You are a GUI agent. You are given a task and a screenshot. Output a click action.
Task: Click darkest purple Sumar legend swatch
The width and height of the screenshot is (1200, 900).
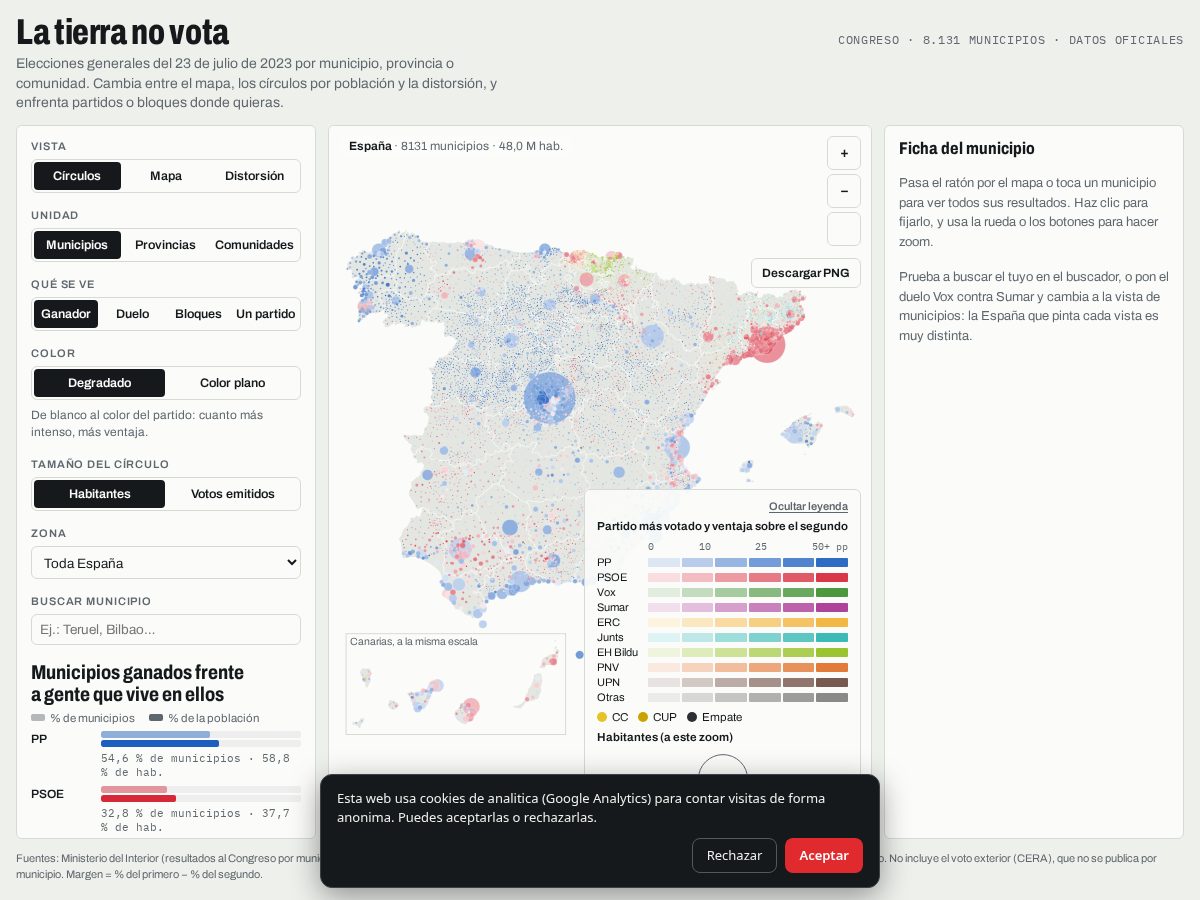click(832, 607)
